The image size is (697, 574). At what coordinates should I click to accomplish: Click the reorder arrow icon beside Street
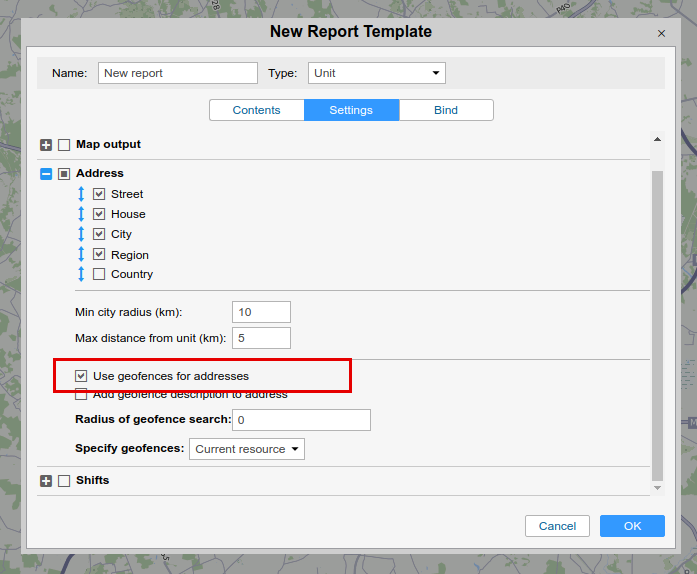[81, 194]
